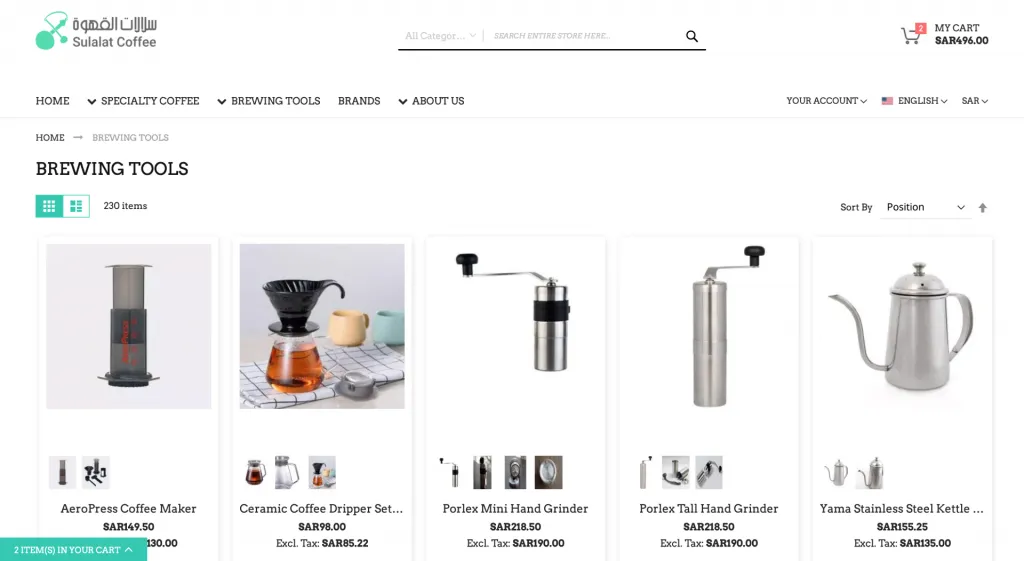Click the Sulalat Coffee logo
Viewport: 1024px width, 561px height.
(x=96, y=31)
